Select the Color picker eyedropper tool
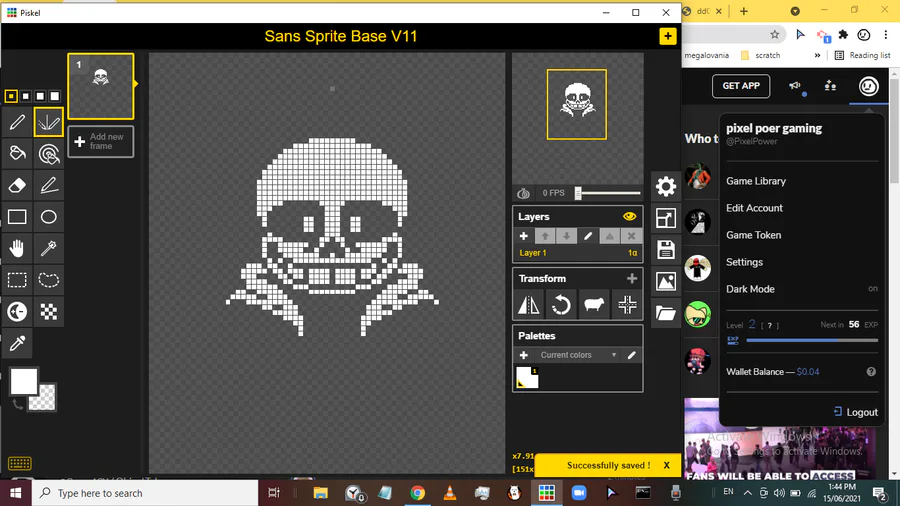900x506 pixels. pyautogui.click(x=17, y=343)
